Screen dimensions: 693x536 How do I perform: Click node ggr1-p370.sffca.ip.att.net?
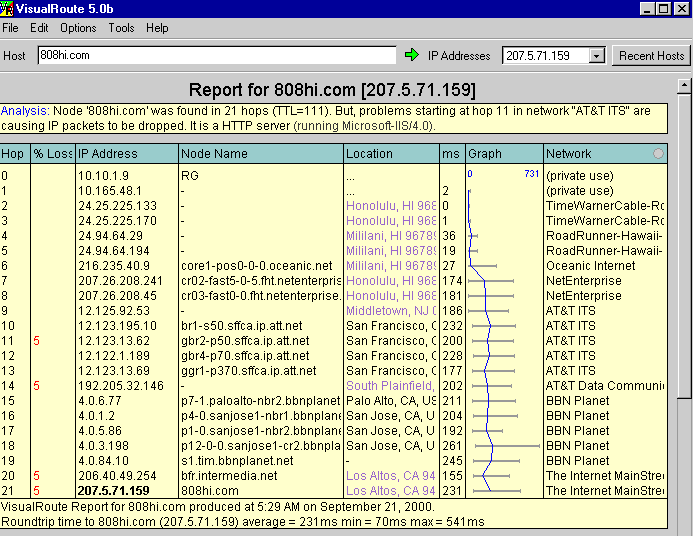pos(248,371)
